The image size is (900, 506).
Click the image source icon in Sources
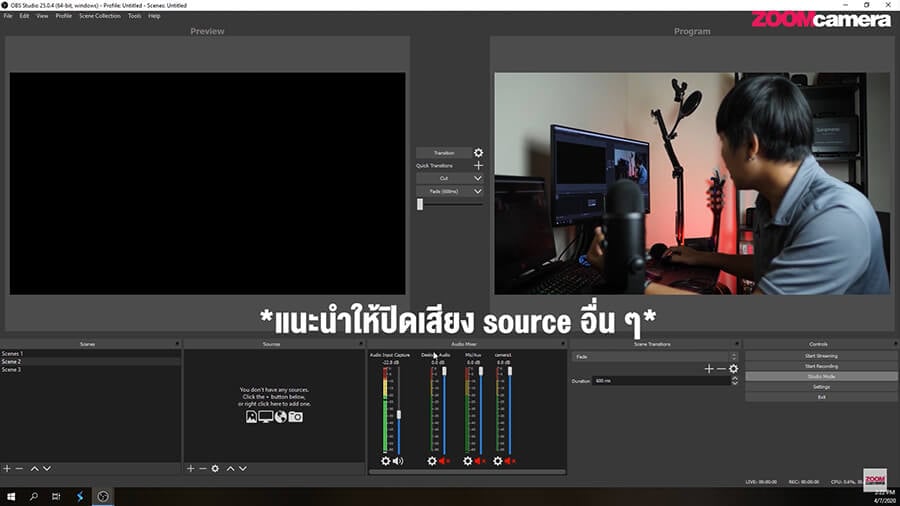pos(251,417)
